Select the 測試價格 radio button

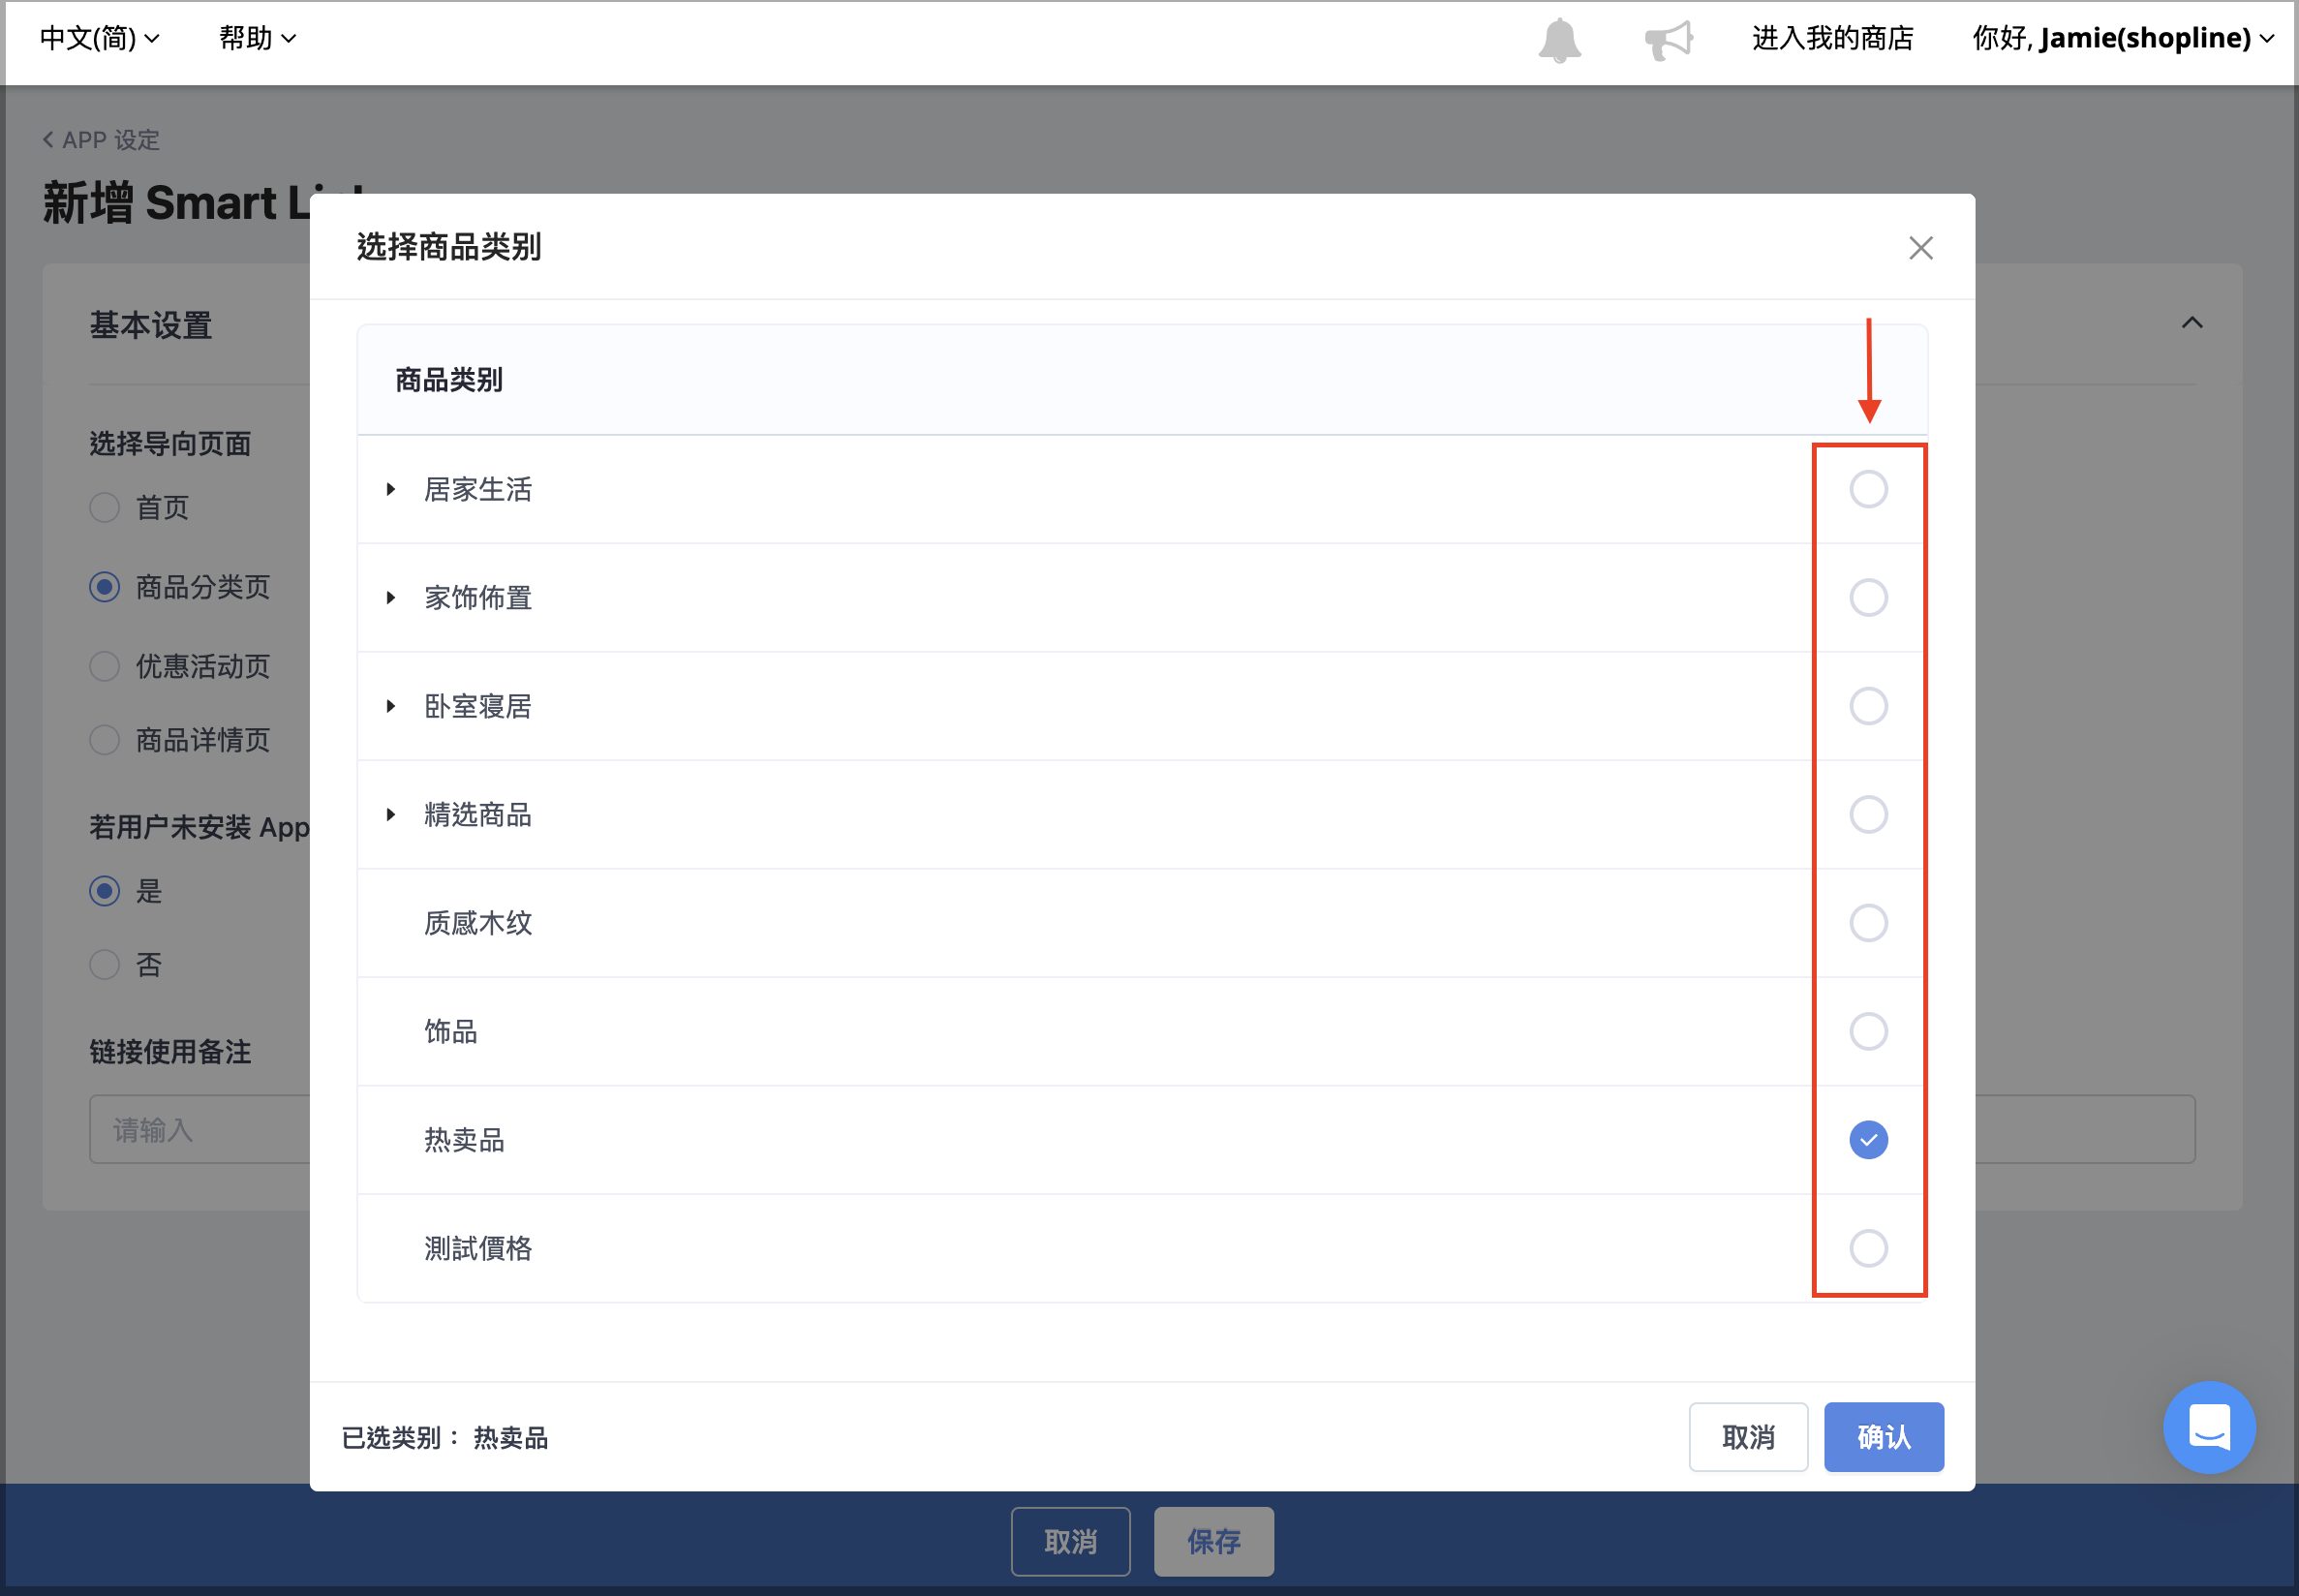point(1868,1248)
